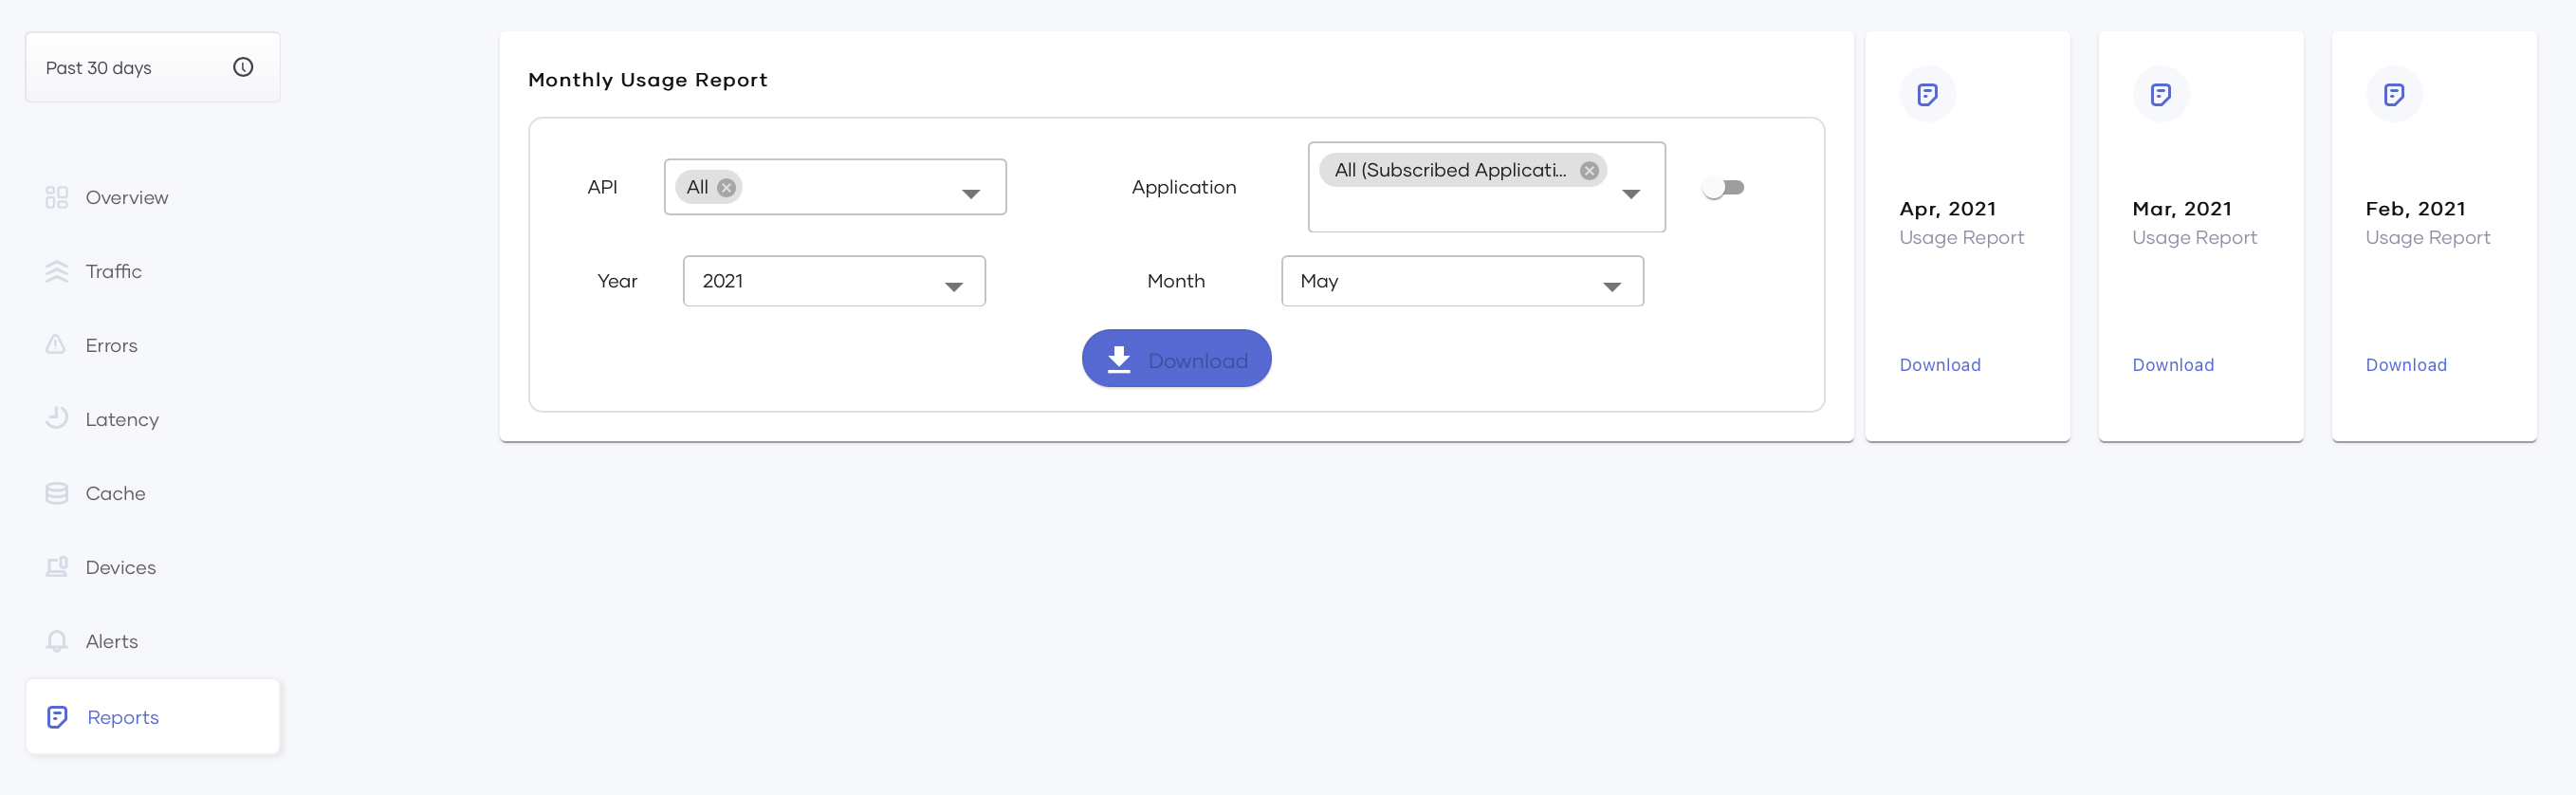The height and width of the screenshot is (795, 2576).
Task: Navigate to the Latency page
Action: [x=122, y=420]
